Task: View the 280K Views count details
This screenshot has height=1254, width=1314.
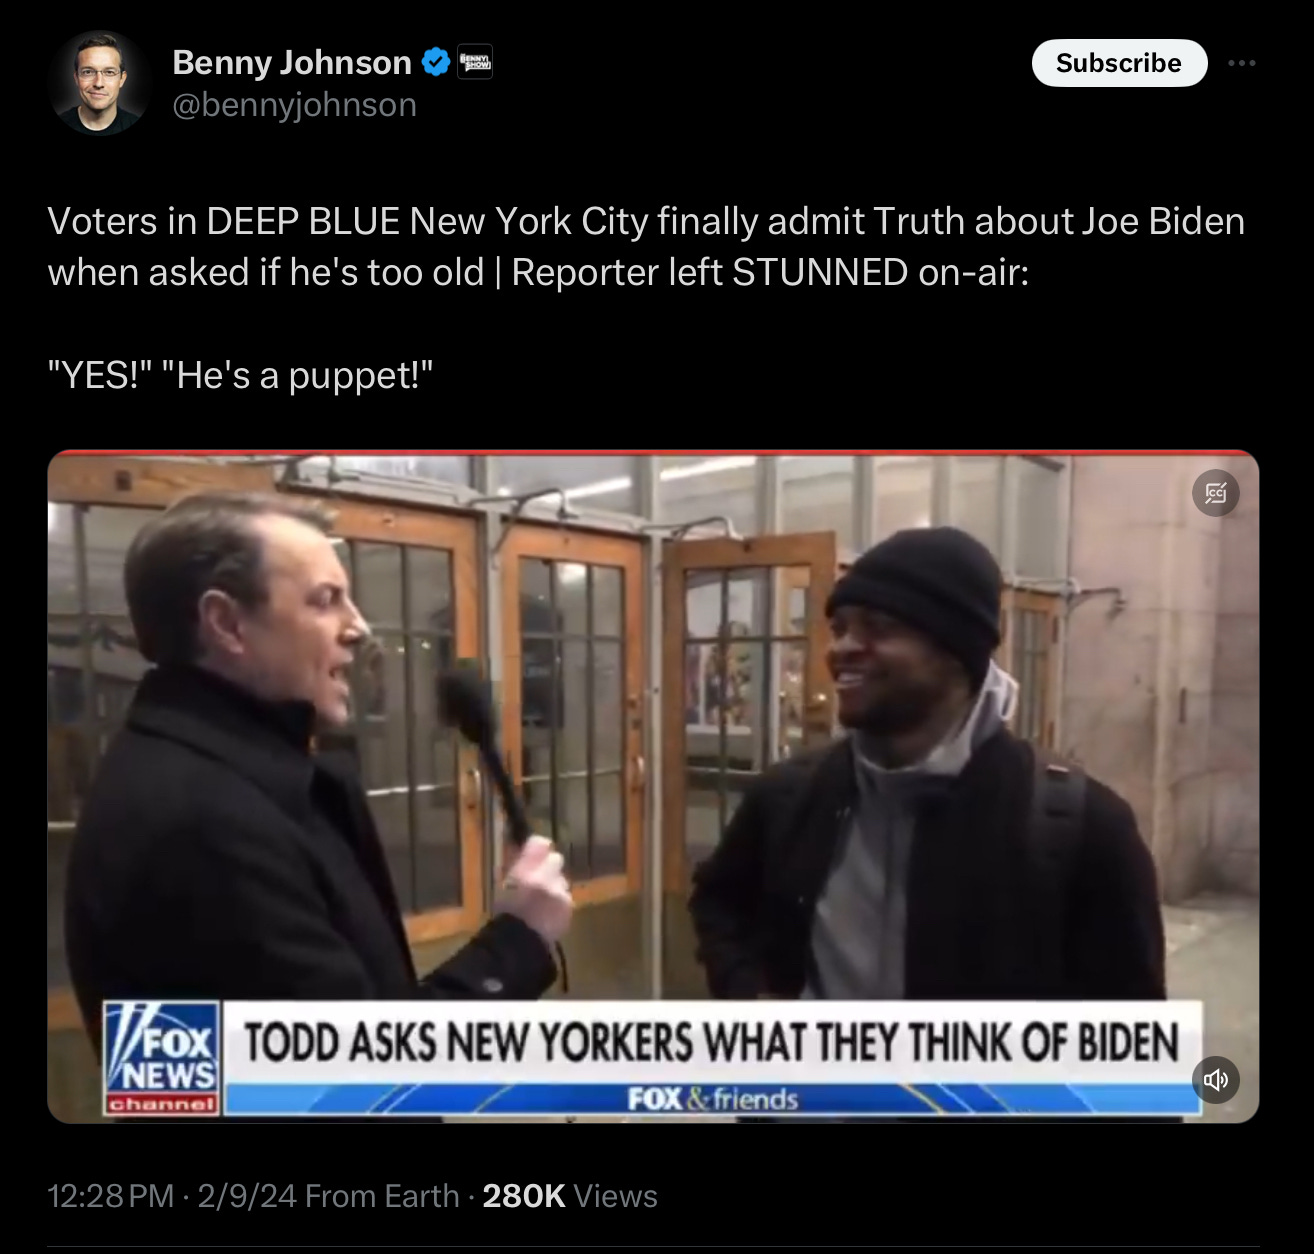Action: click(570, 1196)
